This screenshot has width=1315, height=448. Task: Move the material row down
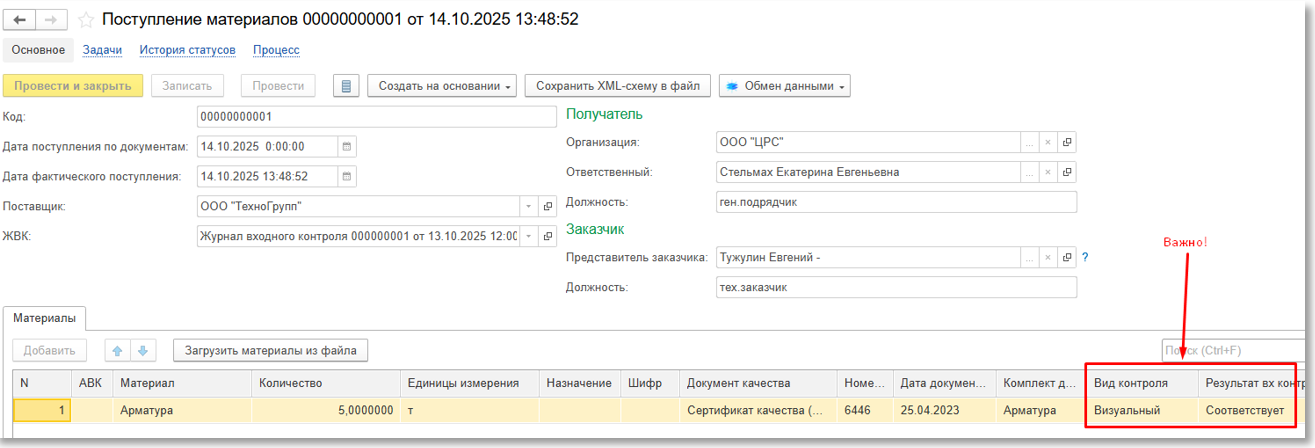tap(143, 351)
